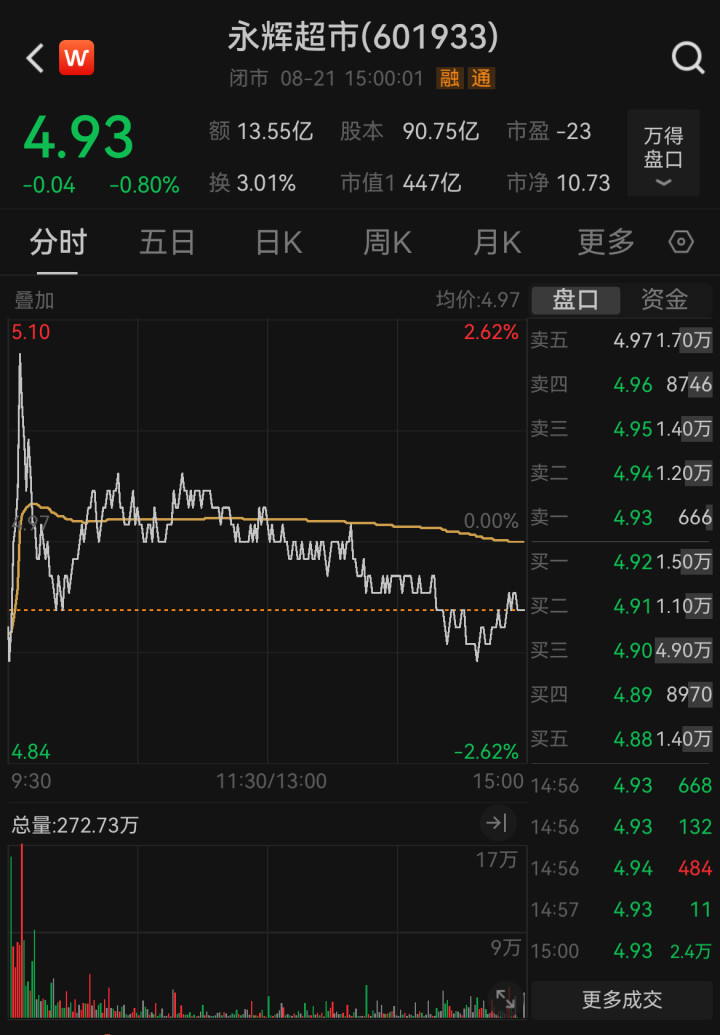Switch to the 日K tab
The width and height of the screenshot is (720, 1035).
pos(278,242)
